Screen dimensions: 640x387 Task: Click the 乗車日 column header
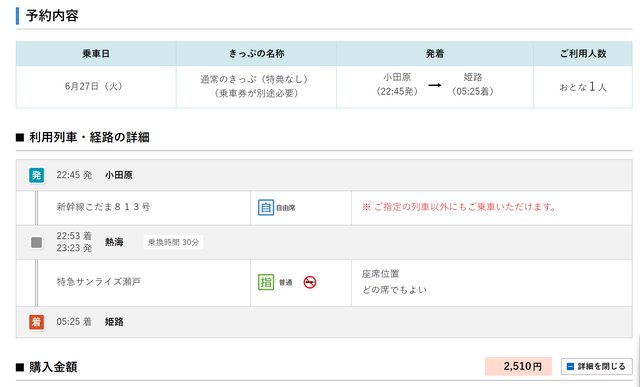pos(96,53)
